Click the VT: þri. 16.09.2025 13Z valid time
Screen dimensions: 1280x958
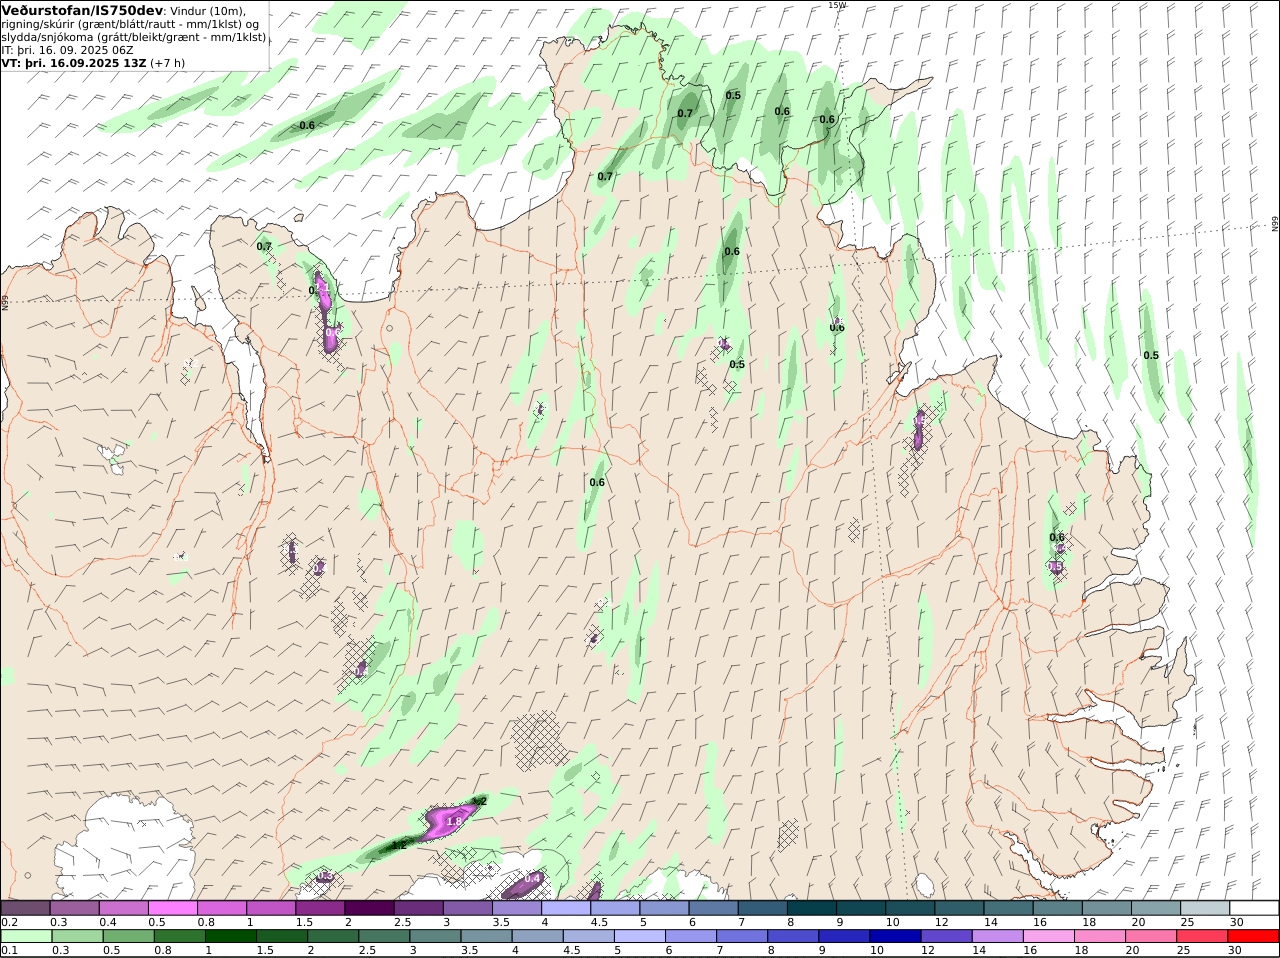74,62
